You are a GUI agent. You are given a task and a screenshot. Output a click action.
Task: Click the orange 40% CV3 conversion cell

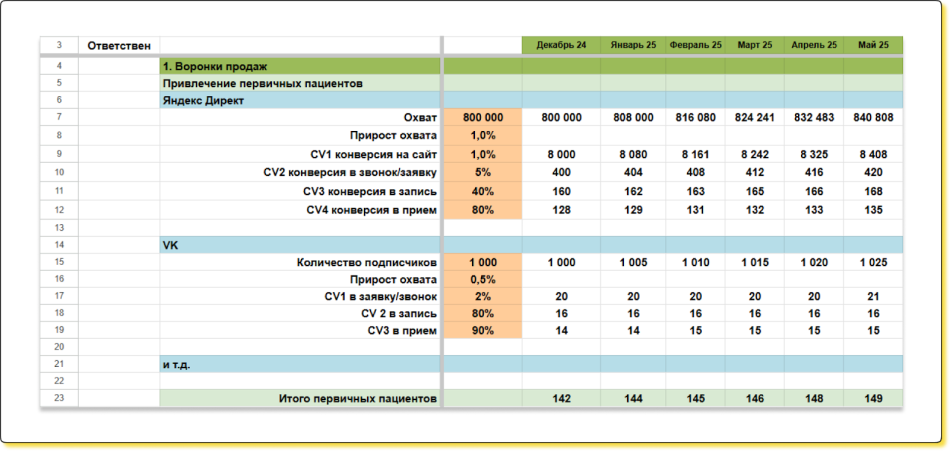[482, 191]
